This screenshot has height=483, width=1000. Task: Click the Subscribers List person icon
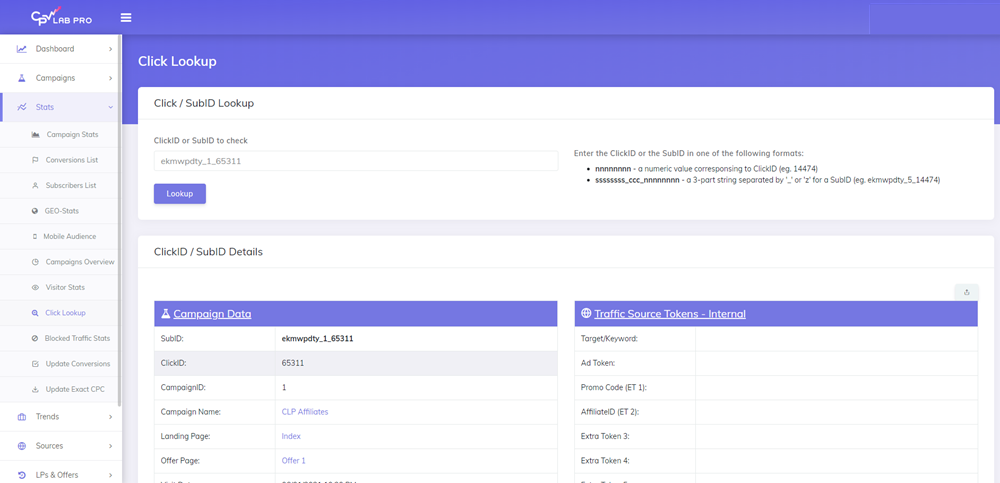pyautogui.click(x=35, y=186)
